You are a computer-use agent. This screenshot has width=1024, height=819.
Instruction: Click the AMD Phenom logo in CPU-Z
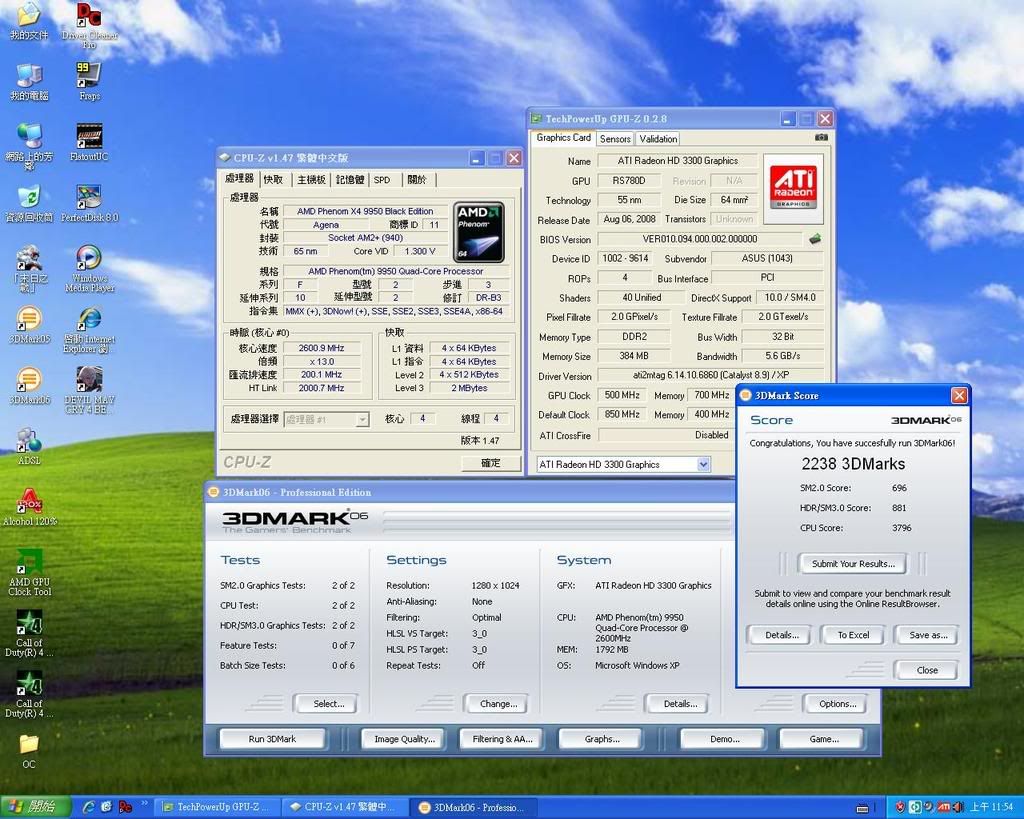tap(479, 232)
